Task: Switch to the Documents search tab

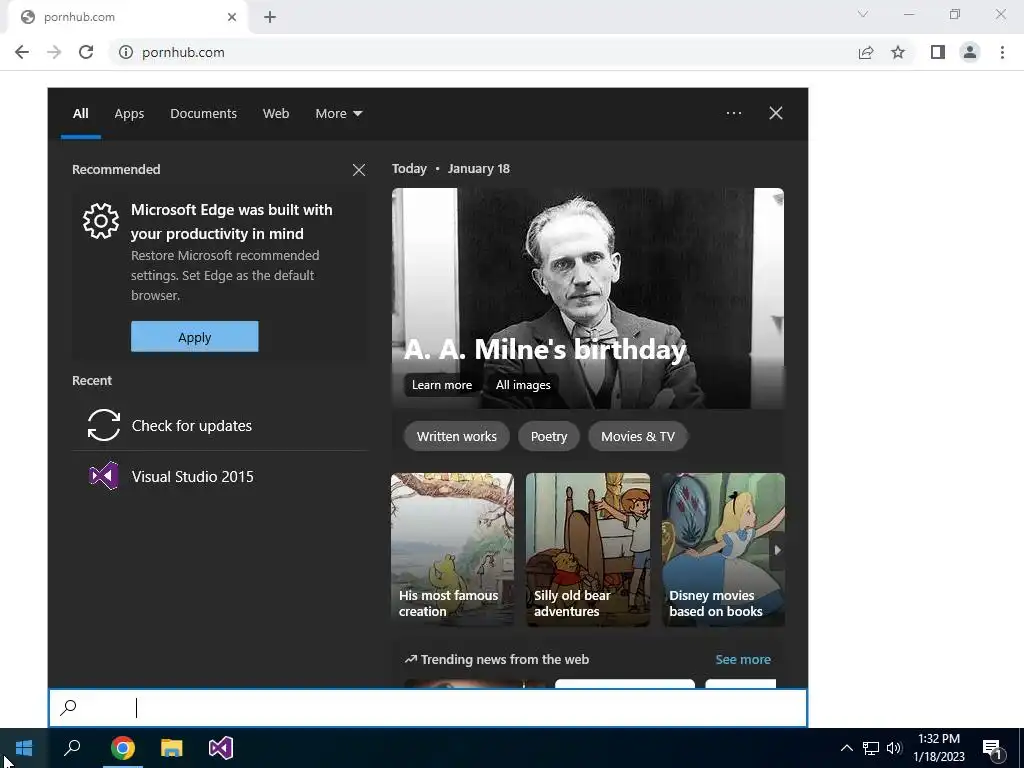Action: pos(203,114)
